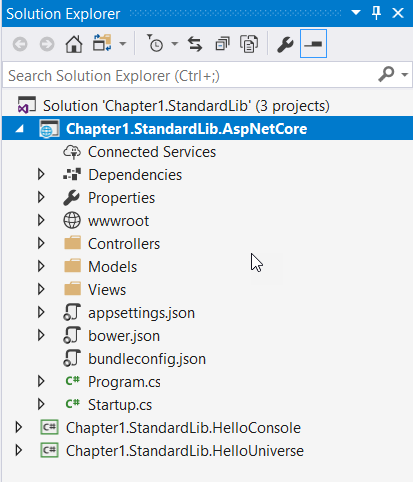Expand the Controllers folder

(x=41, y=243)
